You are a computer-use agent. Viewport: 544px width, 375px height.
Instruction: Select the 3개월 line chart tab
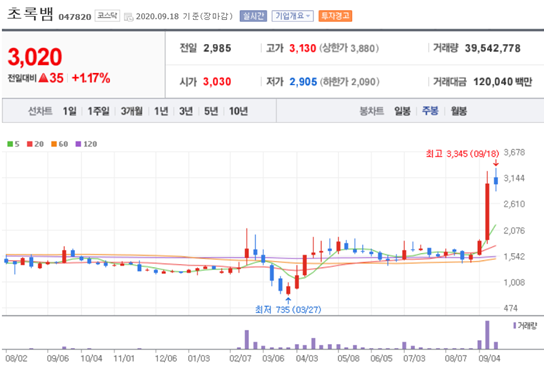point(131,111)
